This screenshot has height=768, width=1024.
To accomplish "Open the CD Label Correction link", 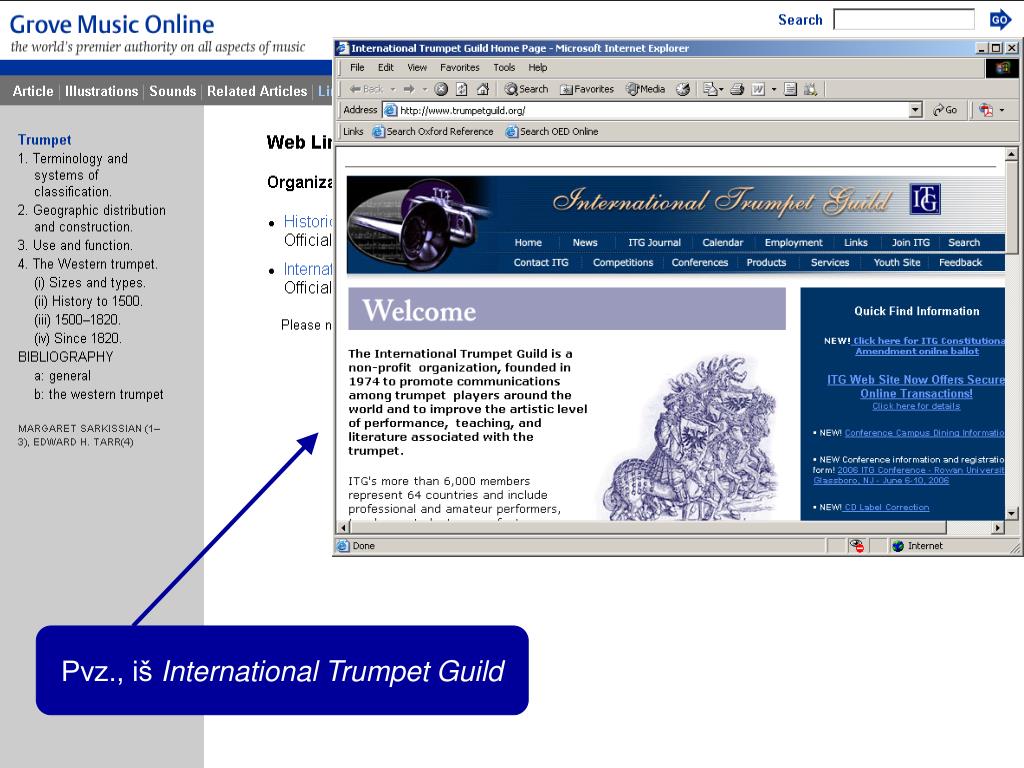I will tap(886, 507).
